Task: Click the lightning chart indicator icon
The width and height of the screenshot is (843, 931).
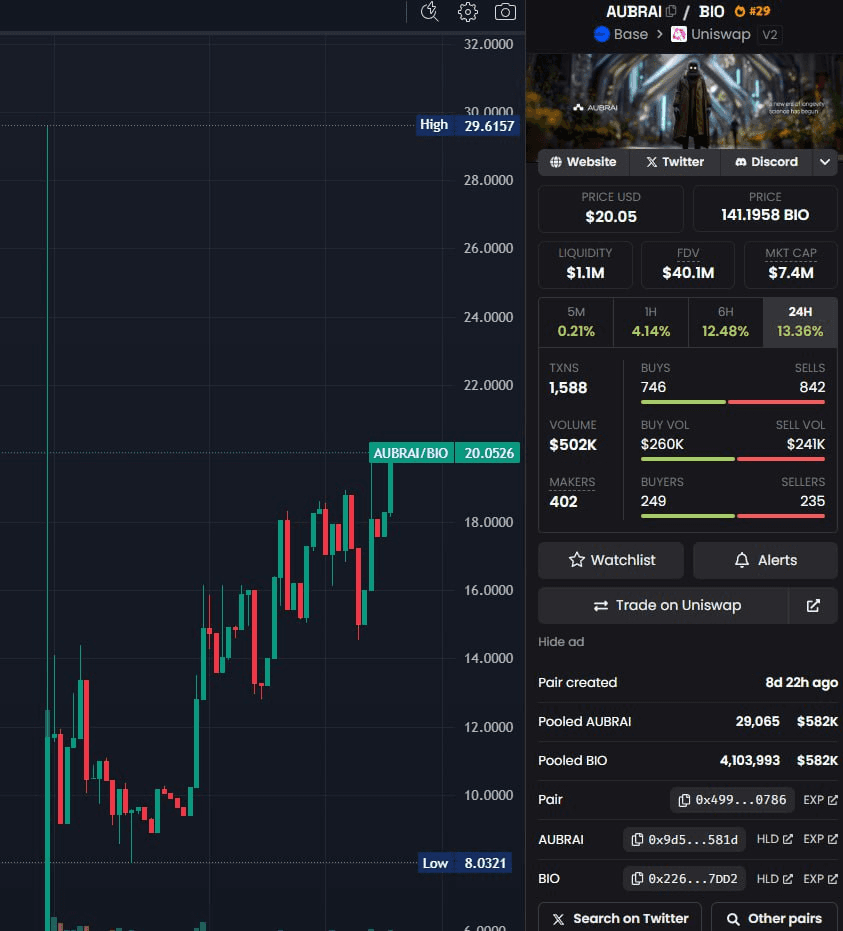Action: click(x=429, y=12)
